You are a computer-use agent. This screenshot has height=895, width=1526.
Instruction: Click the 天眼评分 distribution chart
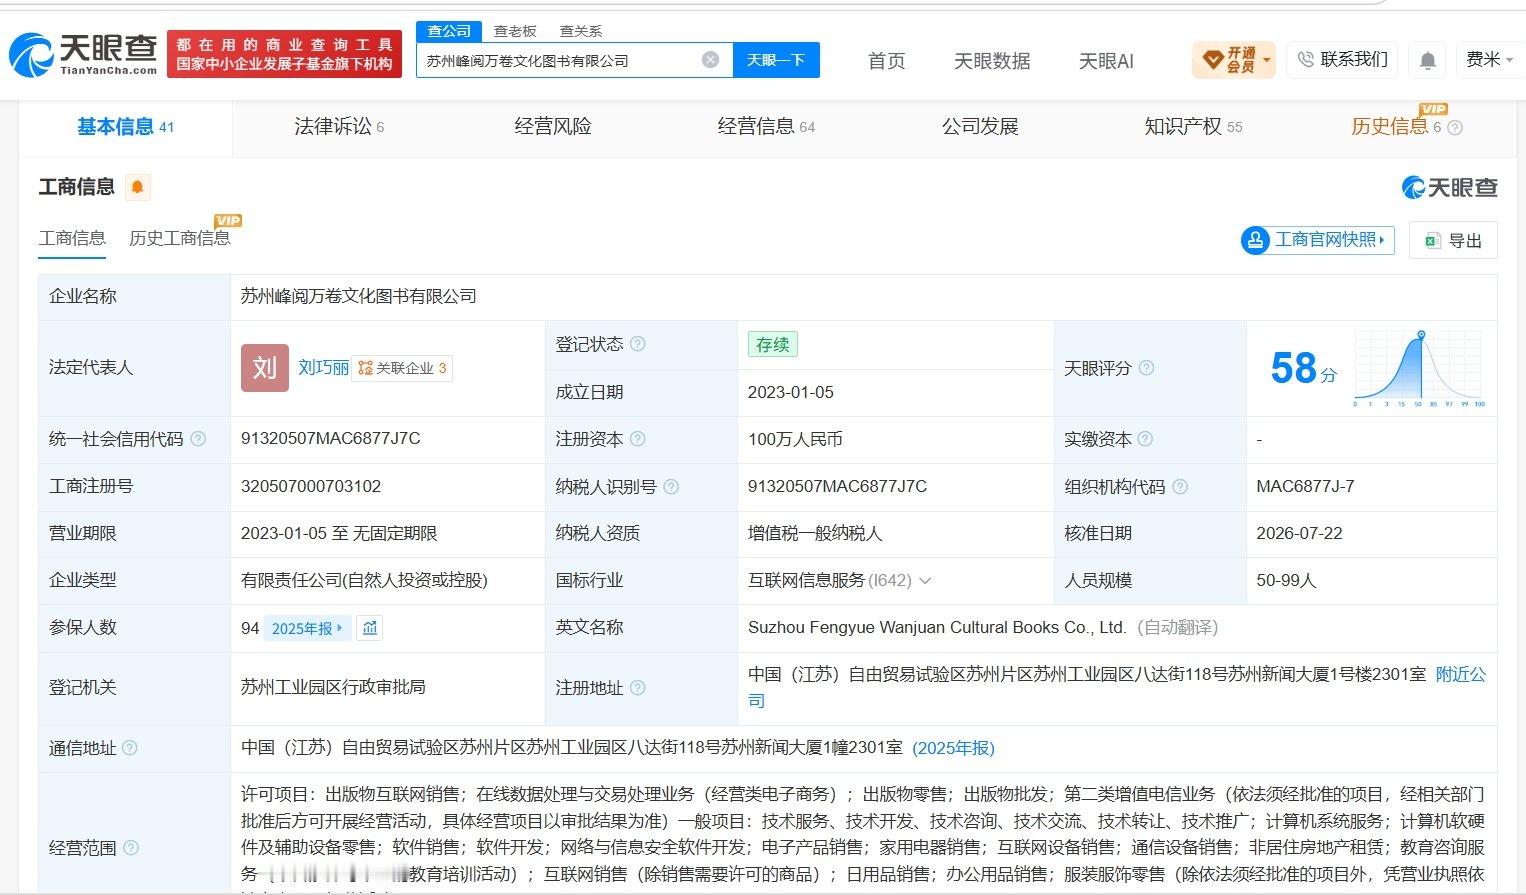1419,368
